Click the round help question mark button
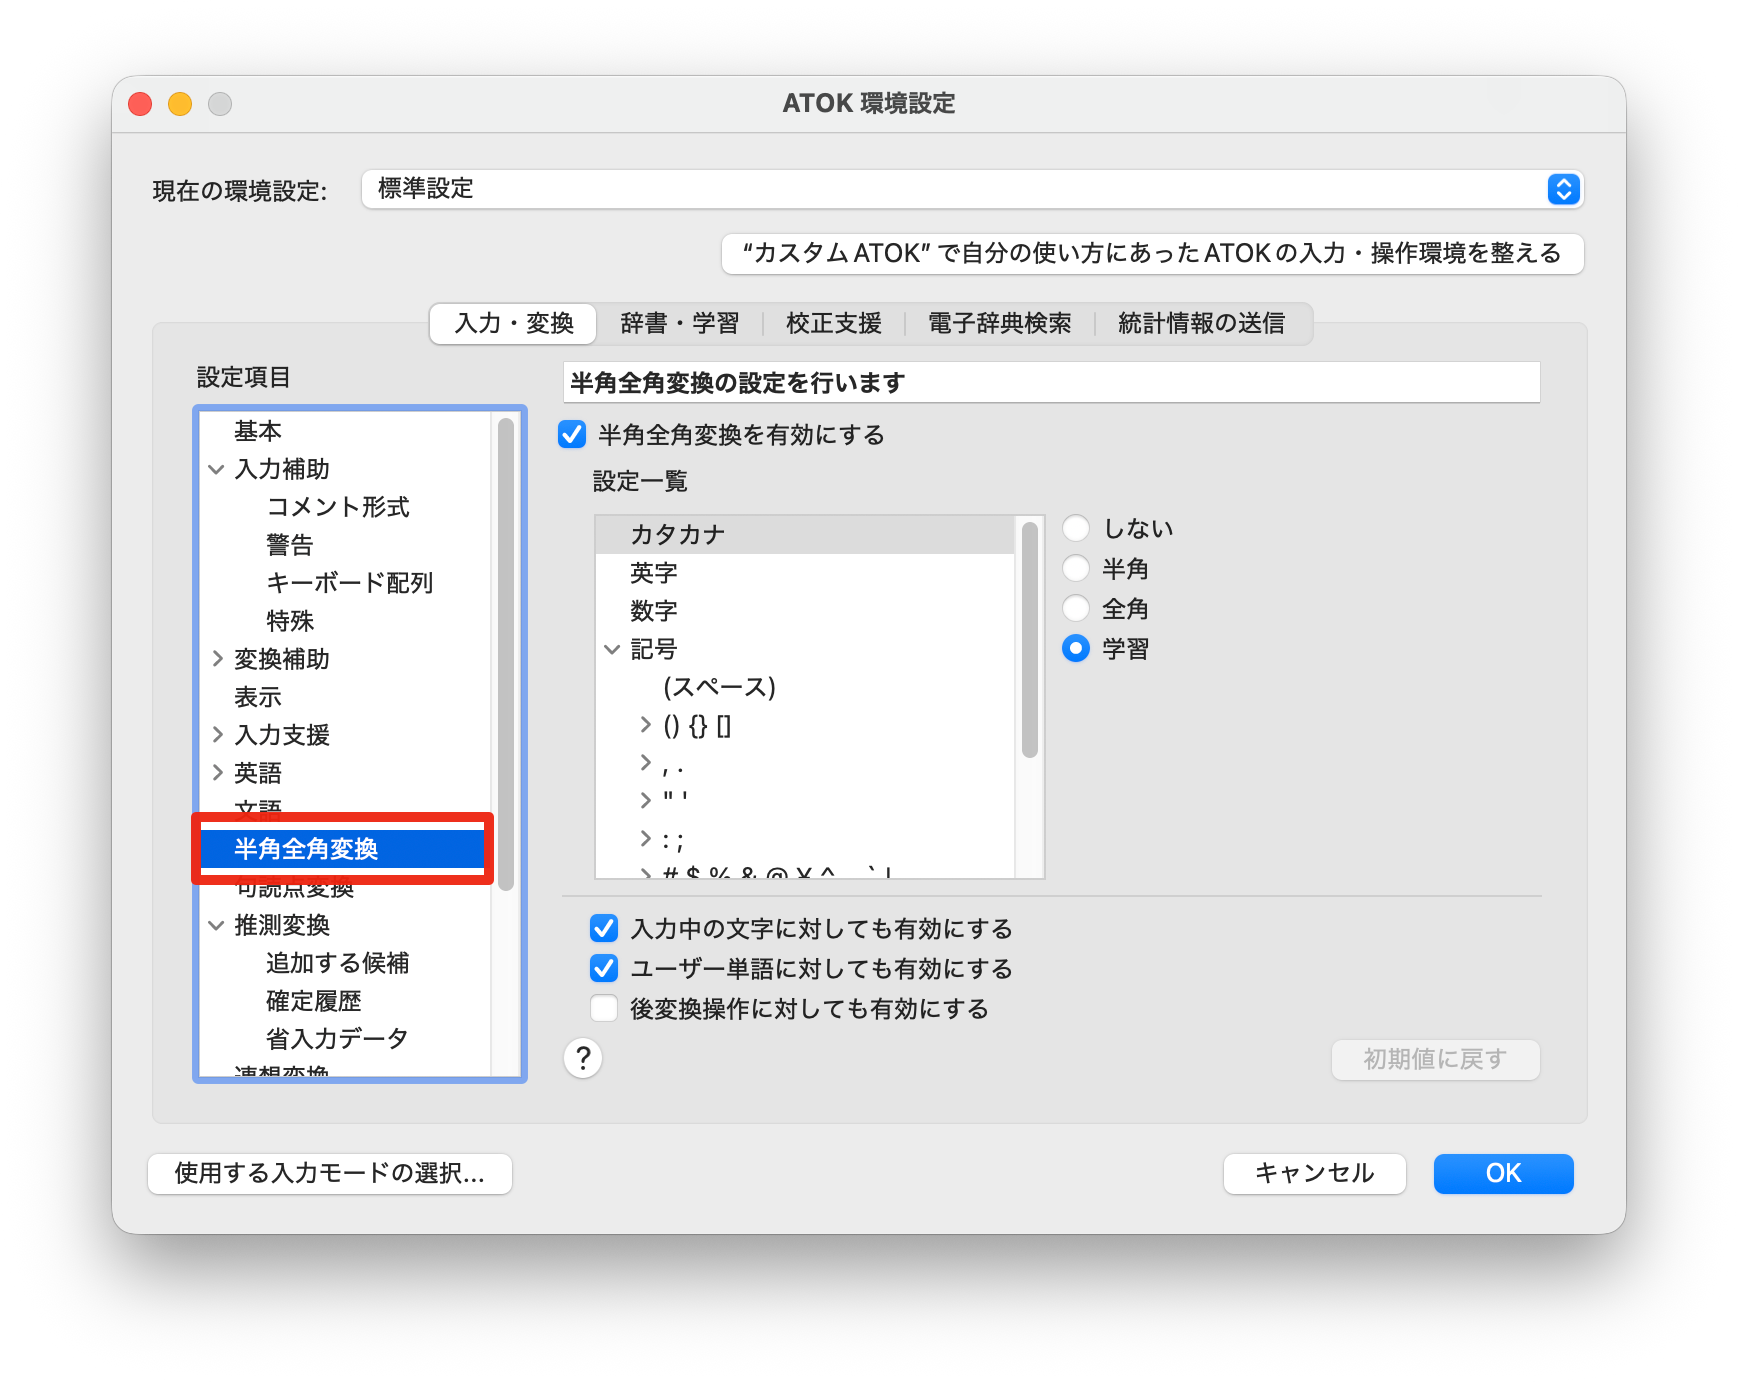 [x=583, y=1057]
